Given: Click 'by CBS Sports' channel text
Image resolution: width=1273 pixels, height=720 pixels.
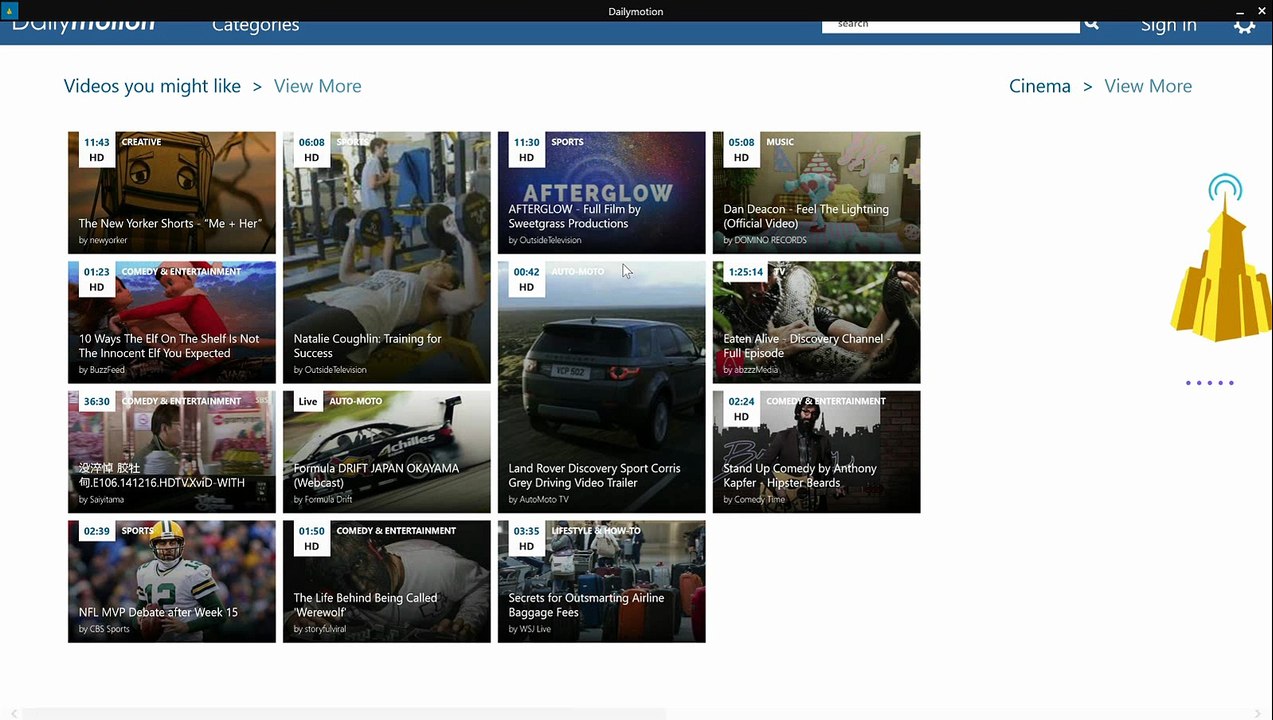Looking at the screenshot, I should pyautogui.click(x=104, y=629).
